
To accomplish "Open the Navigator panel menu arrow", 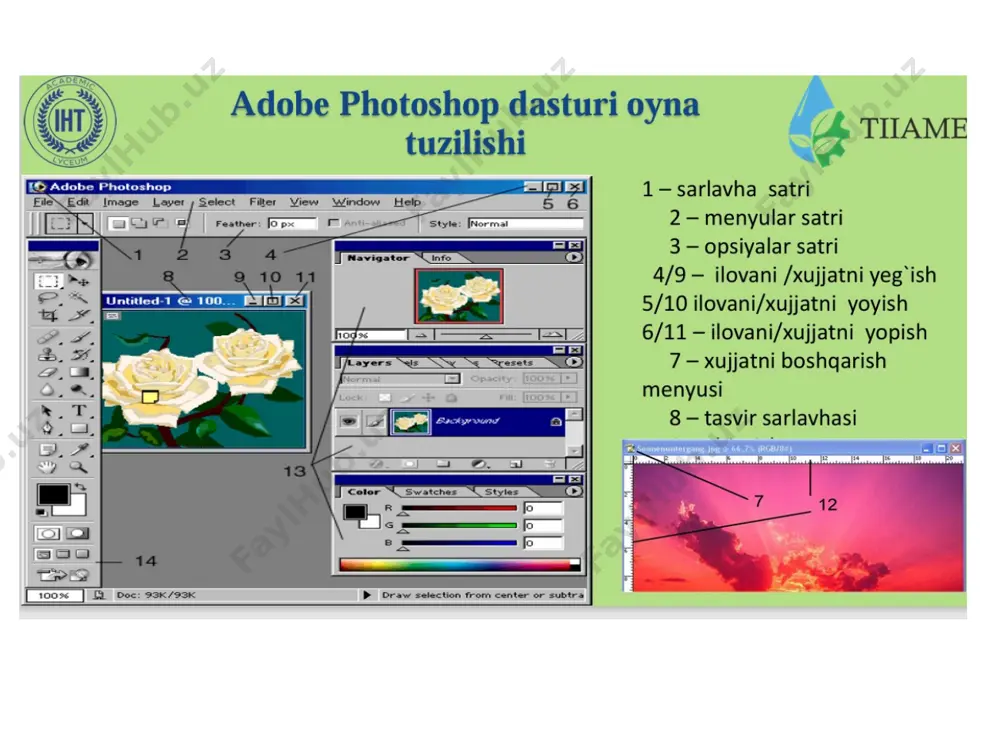I will [x=573, y=258].
